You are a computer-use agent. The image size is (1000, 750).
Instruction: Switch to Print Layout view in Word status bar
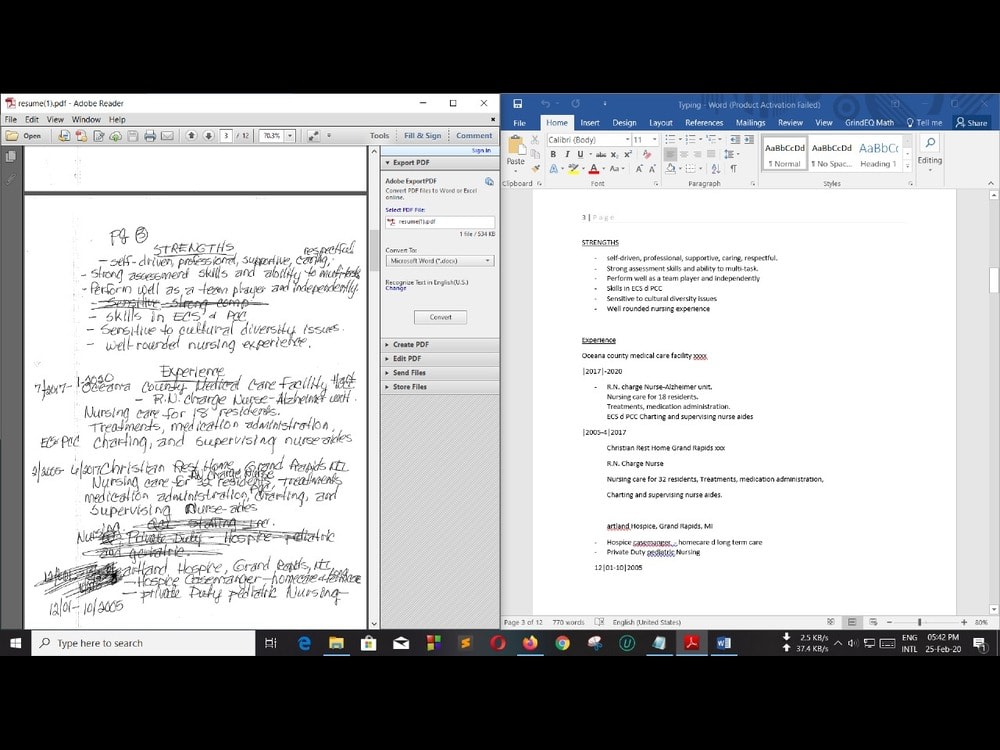tap(851, 622)
